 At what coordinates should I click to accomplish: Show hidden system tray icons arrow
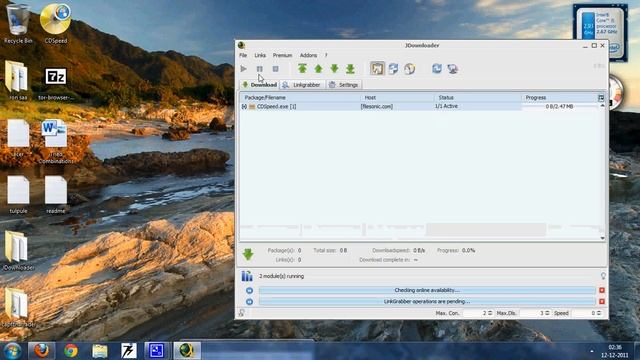(x=591, y=351)
